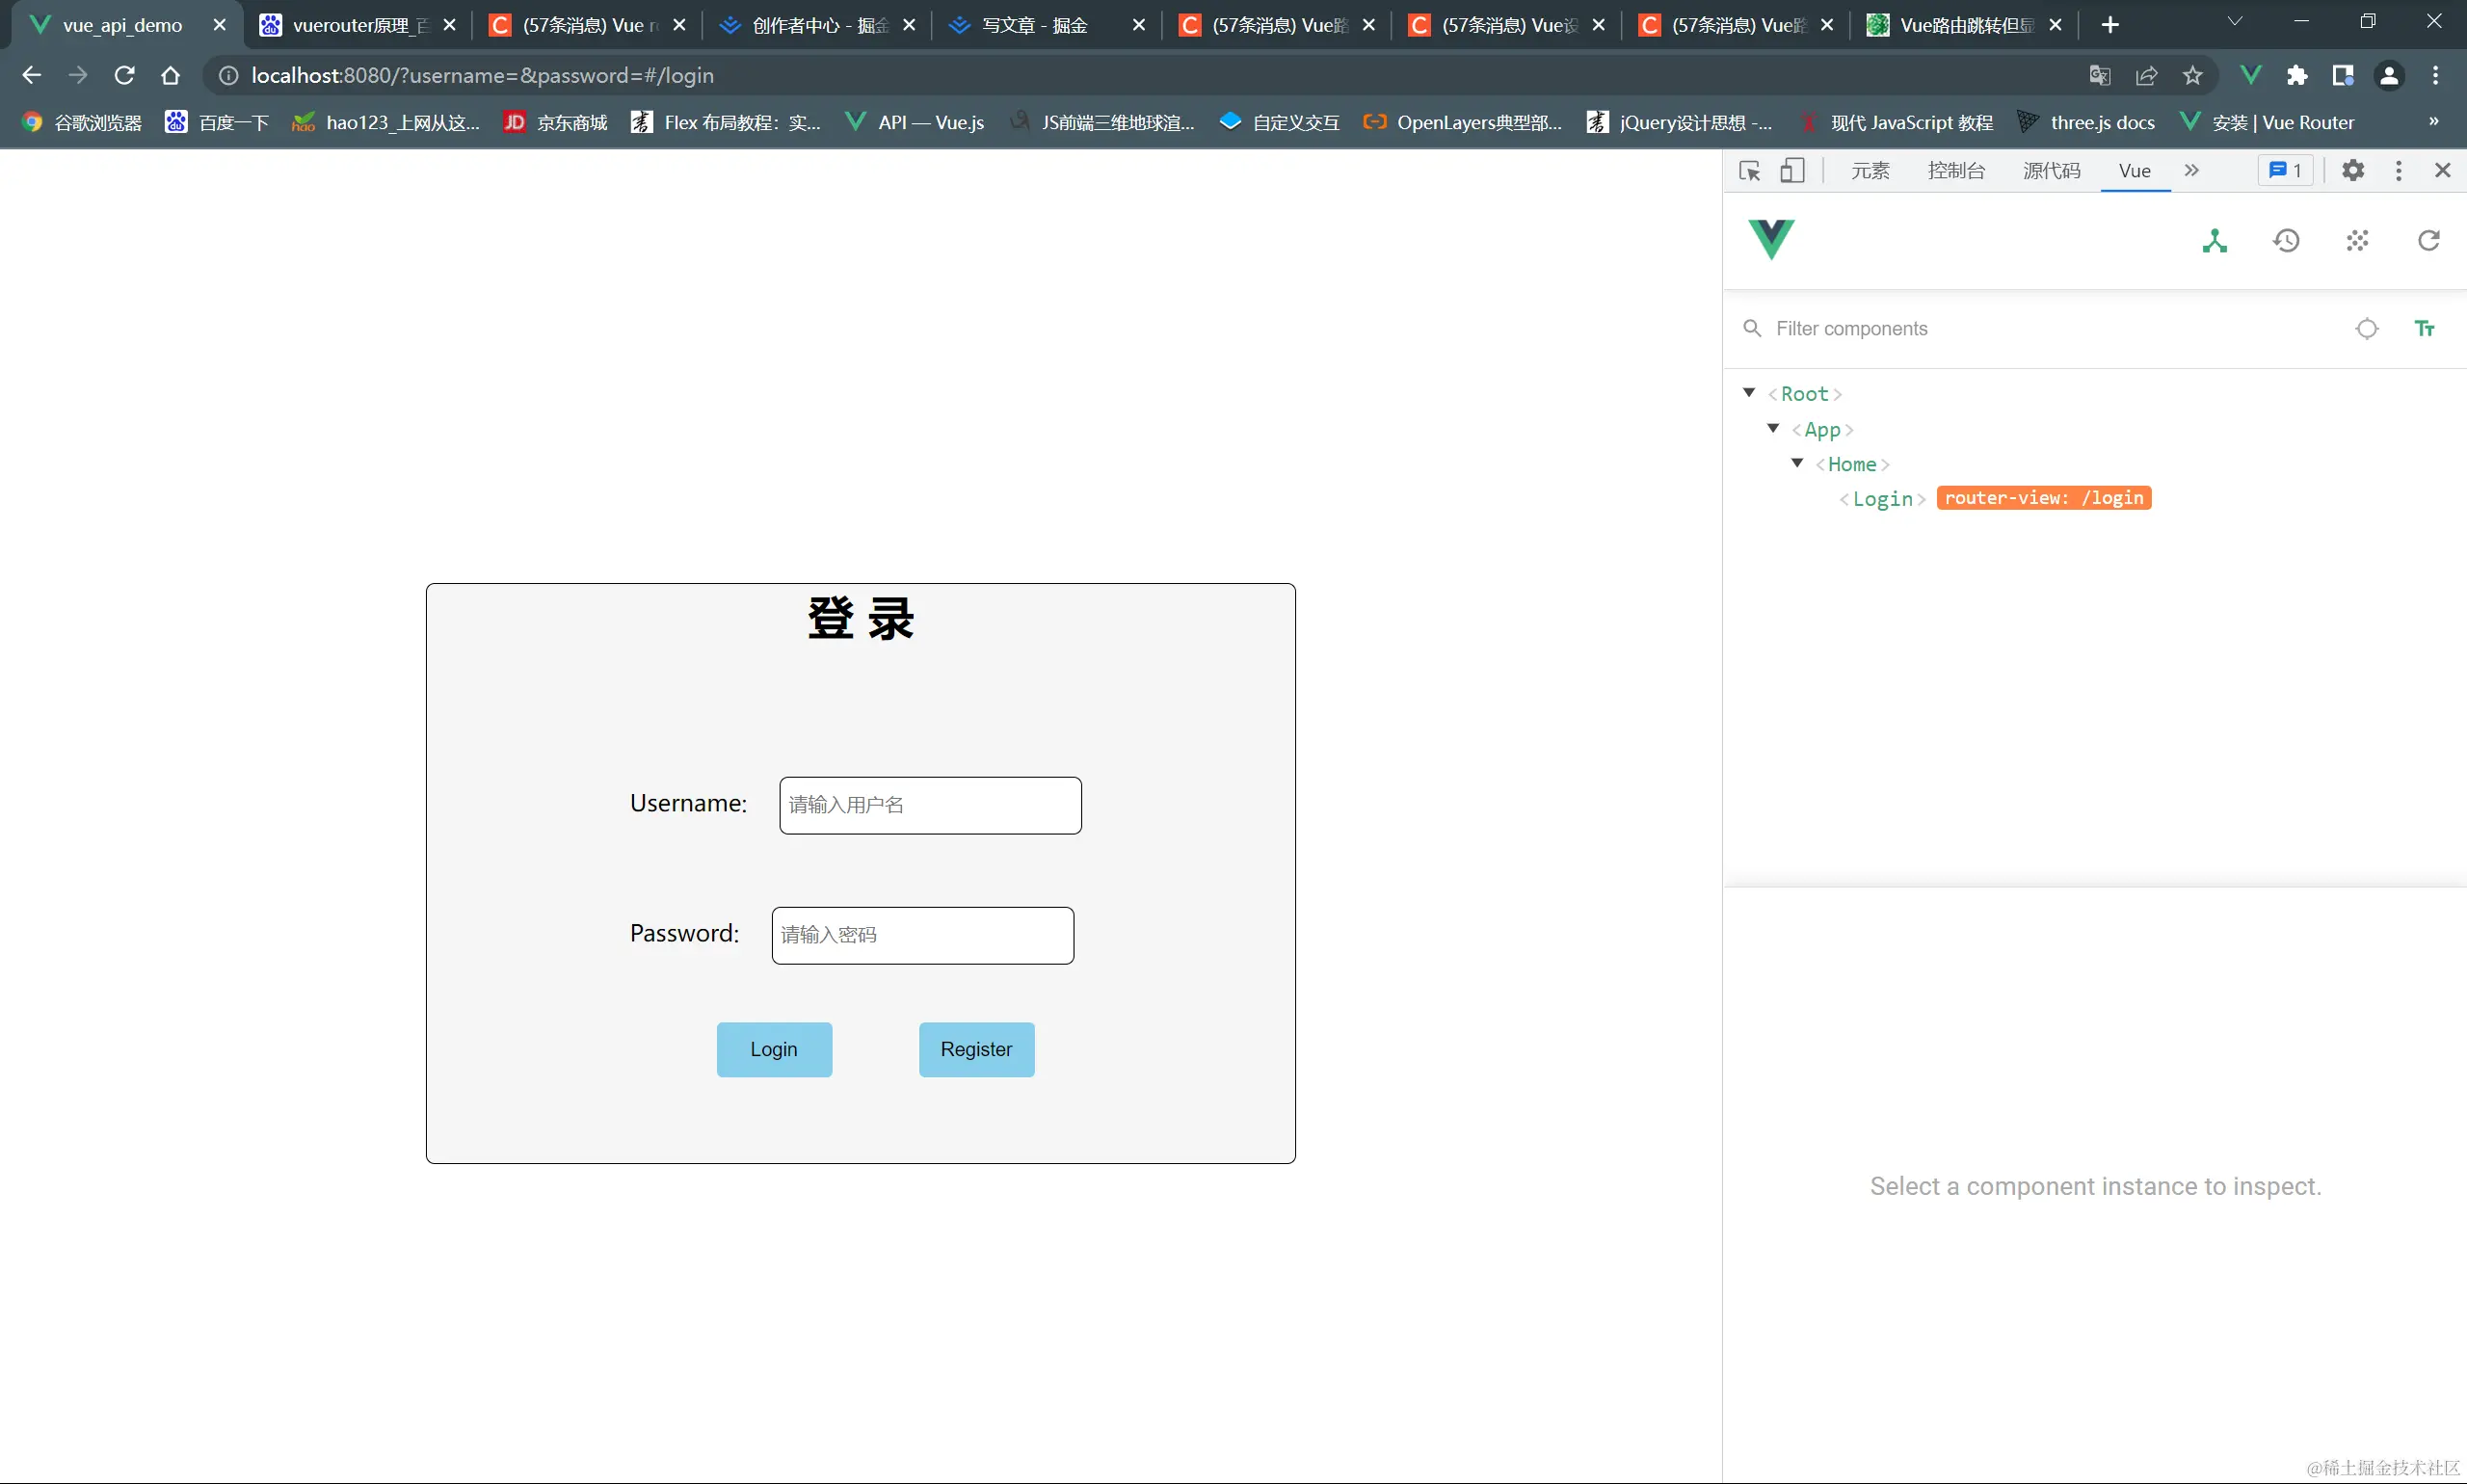Click the Register button
The image size is (2467, 1484).
pyautogui.click(x=976, y=1049)
